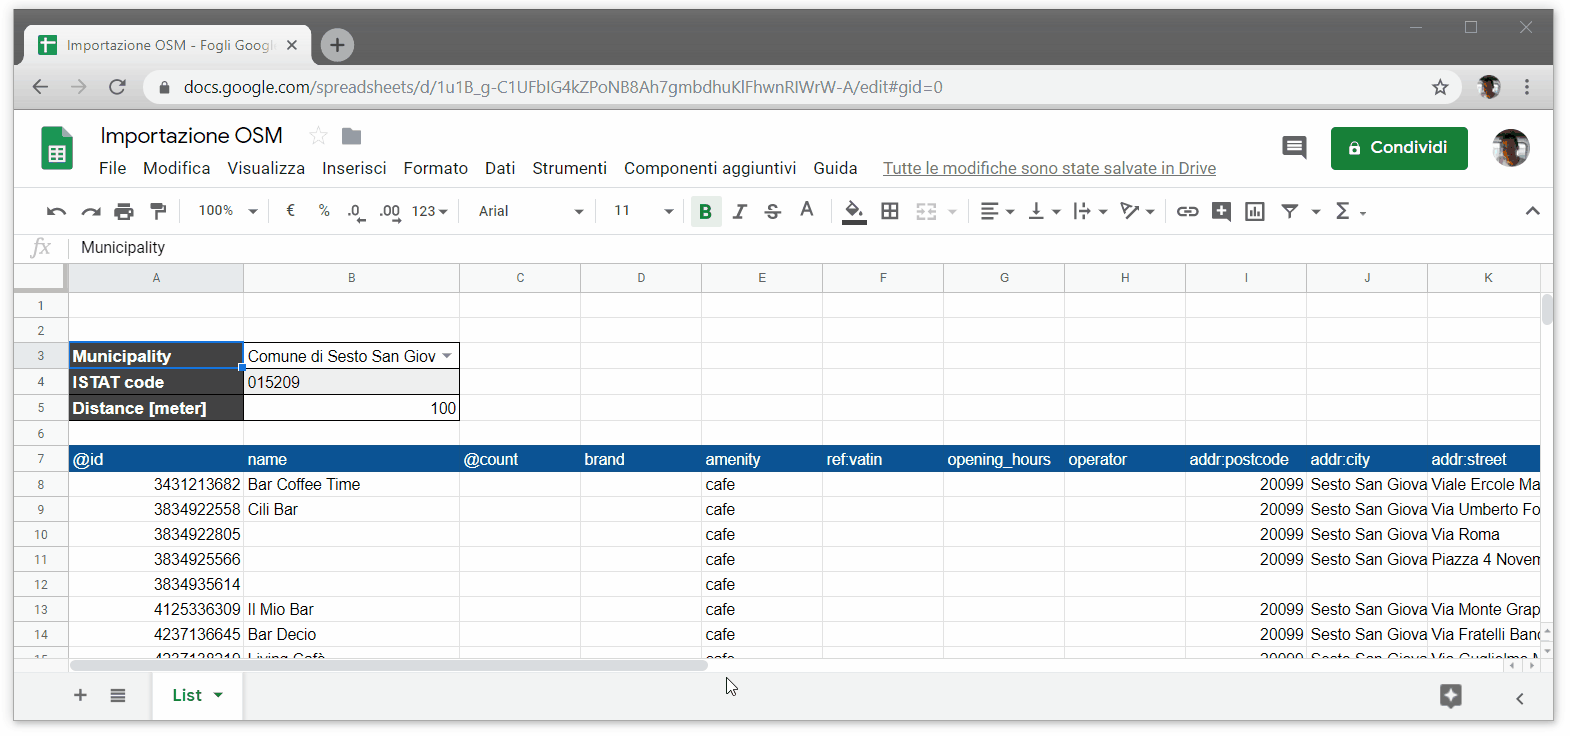Screen dimensions: 1570x736
Task: Select the paint format roller tool
Action: (x=158, y=211)
